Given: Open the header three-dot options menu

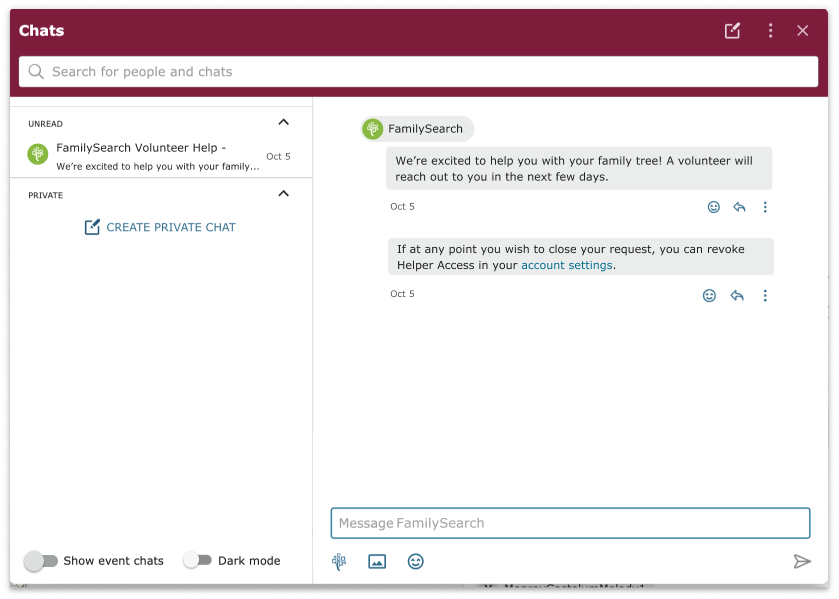Looking at the screenshot, I should pyautogui.click(x=770, y=31).
